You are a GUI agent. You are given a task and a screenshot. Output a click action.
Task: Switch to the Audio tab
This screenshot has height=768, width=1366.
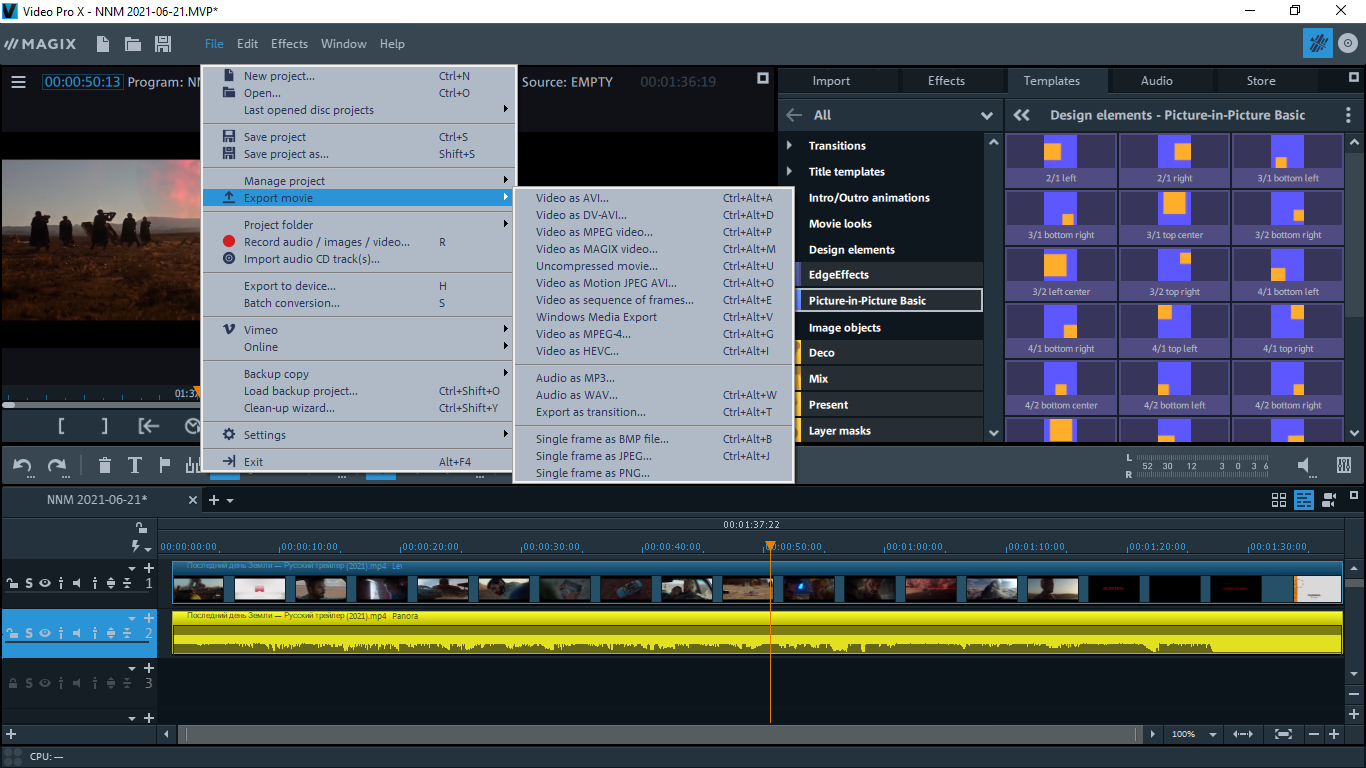coord(1156,81)
